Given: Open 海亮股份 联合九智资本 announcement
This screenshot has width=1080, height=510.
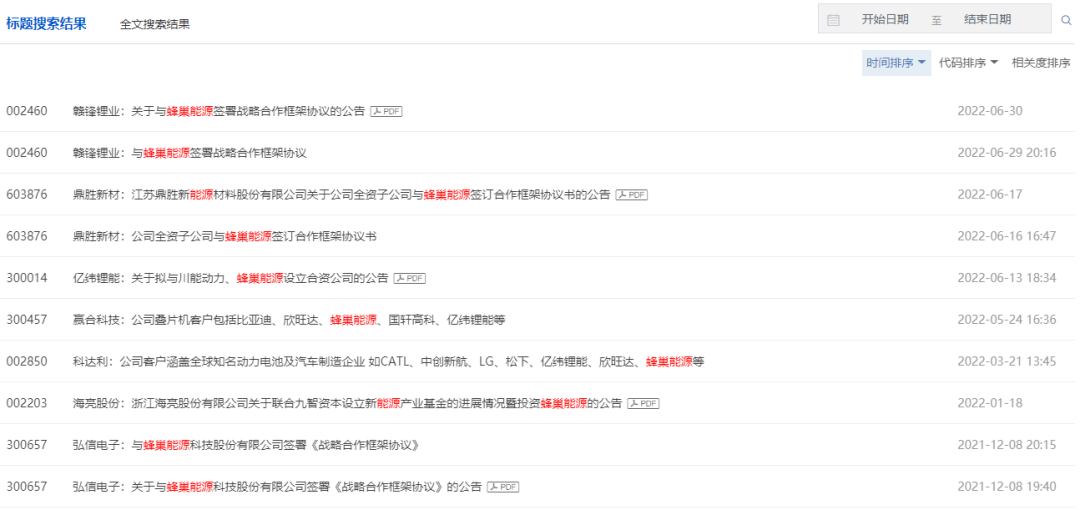Looking at the screenshot, I should click(347, 403).
